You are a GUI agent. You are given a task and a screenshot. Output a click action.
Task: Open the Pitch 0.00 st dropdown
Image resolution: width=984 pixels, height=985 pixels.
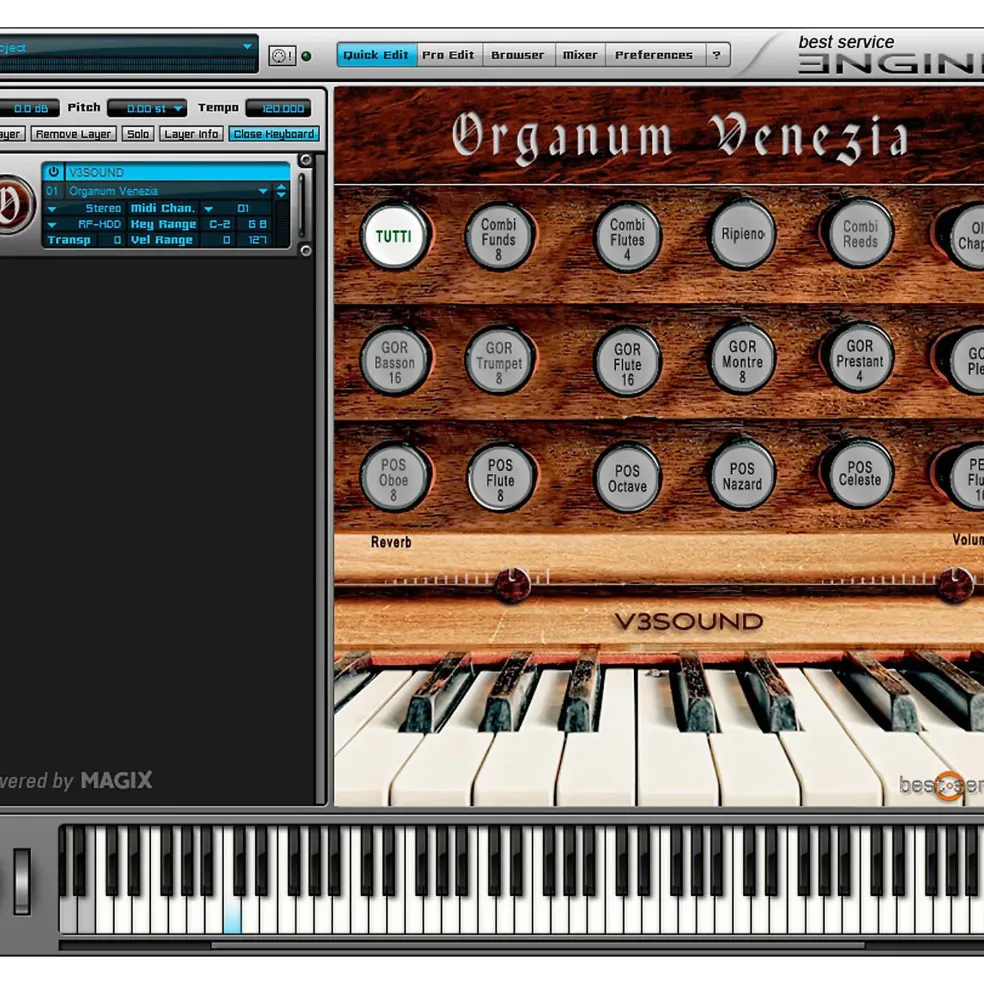[147, 109]
